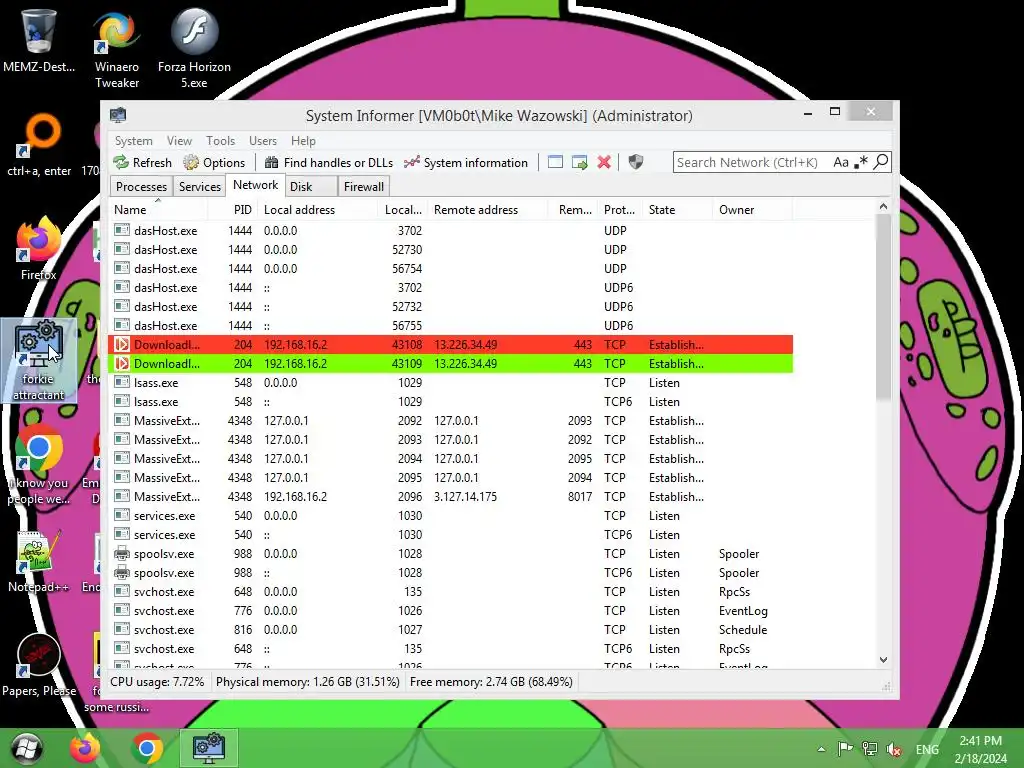Image resolution: width=1024 pixels, height=768 pixels.
Task: Sort by the State column header
Action: (x=678, y=210)
